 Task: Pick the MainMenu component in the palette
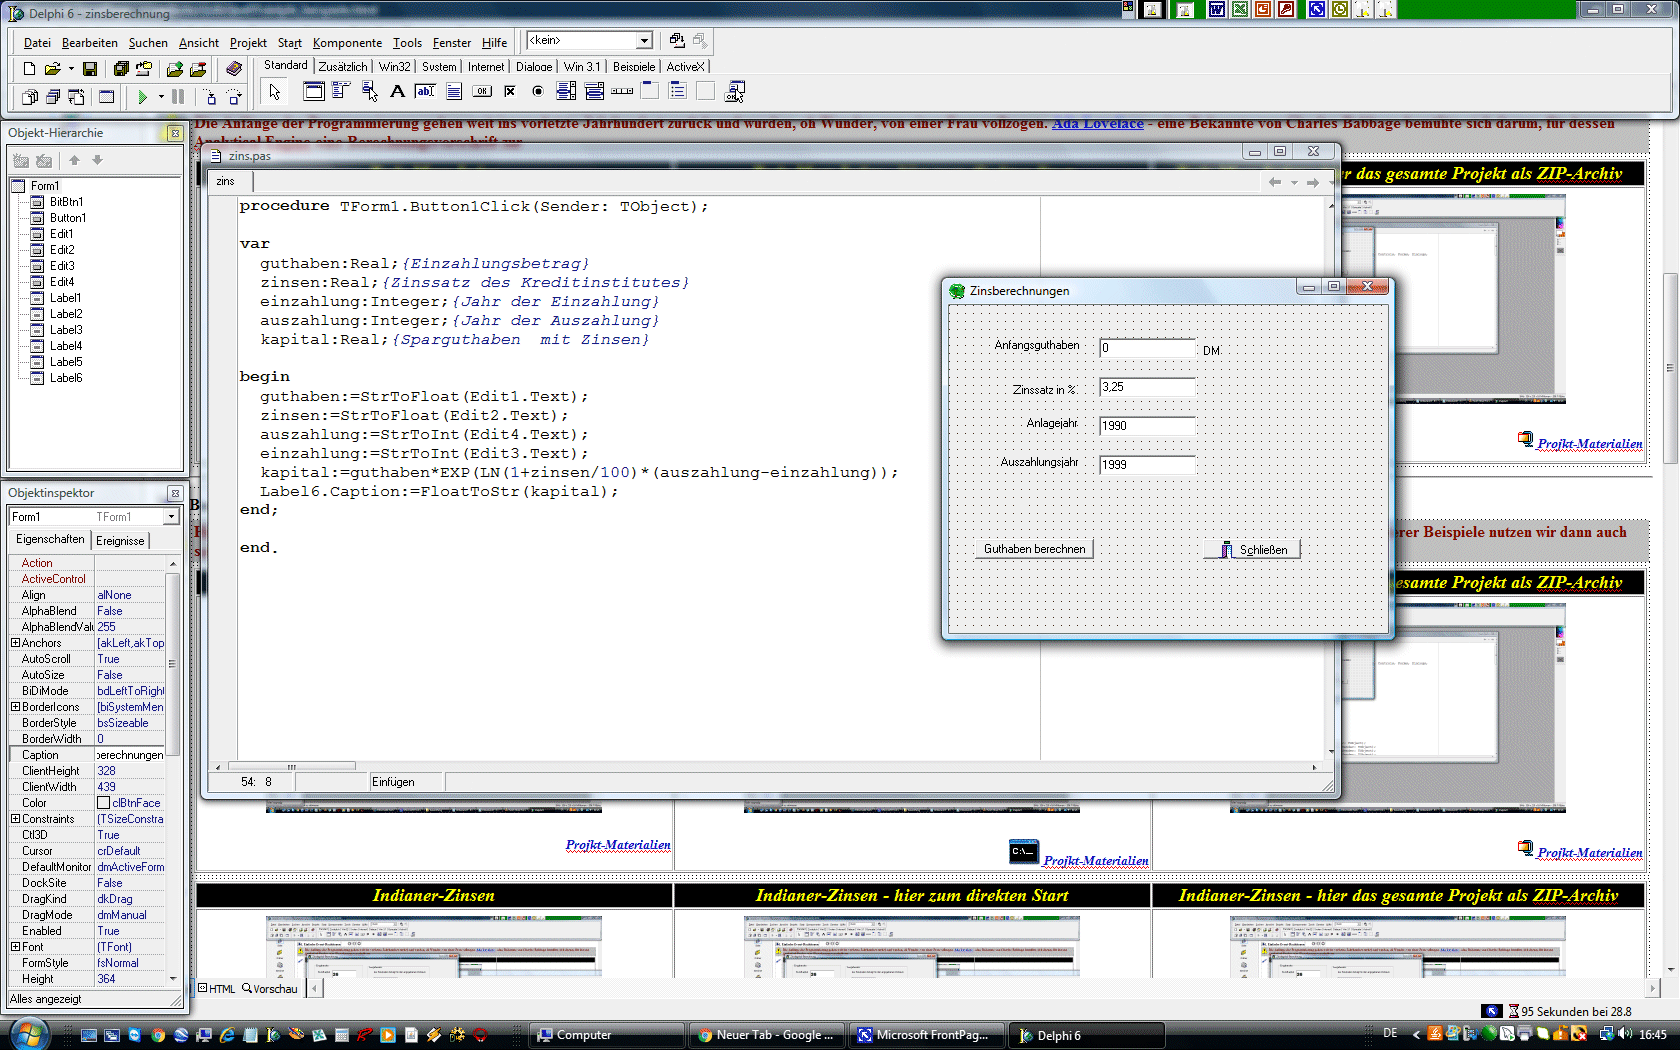click(341, 91)
